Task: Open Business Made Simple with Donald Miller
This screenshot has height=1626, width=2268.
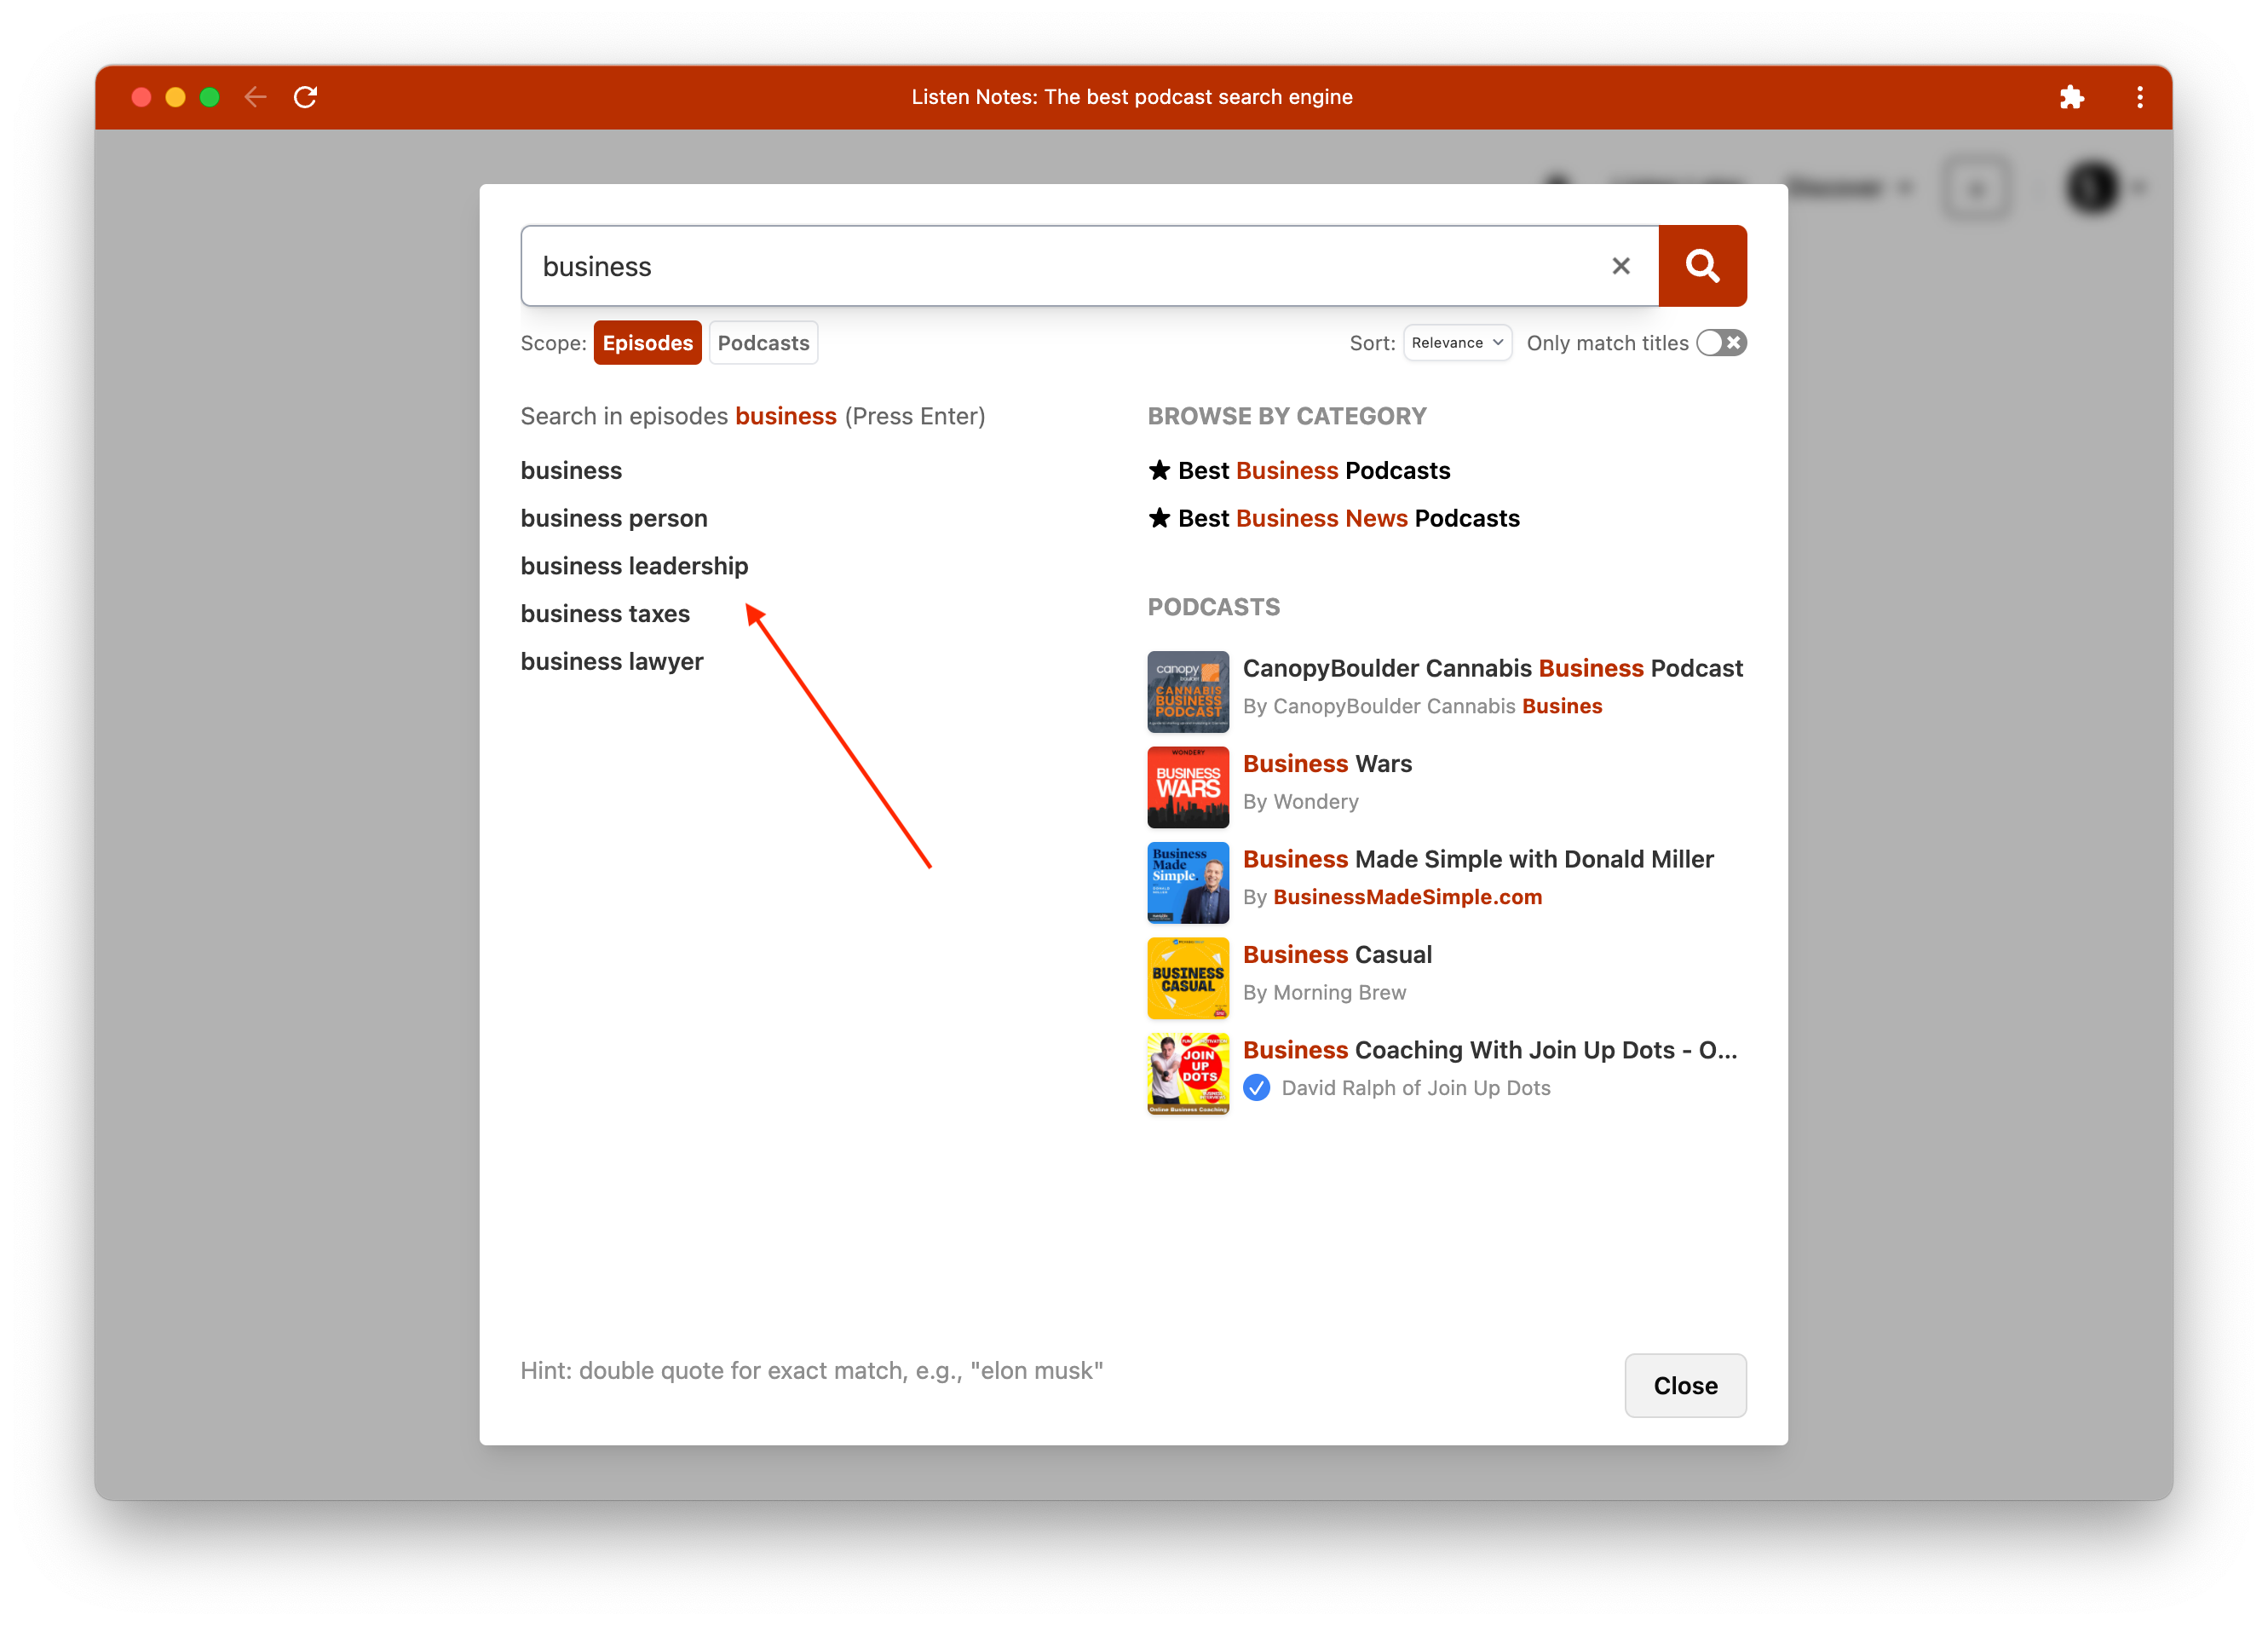Action: point(1477,859)
